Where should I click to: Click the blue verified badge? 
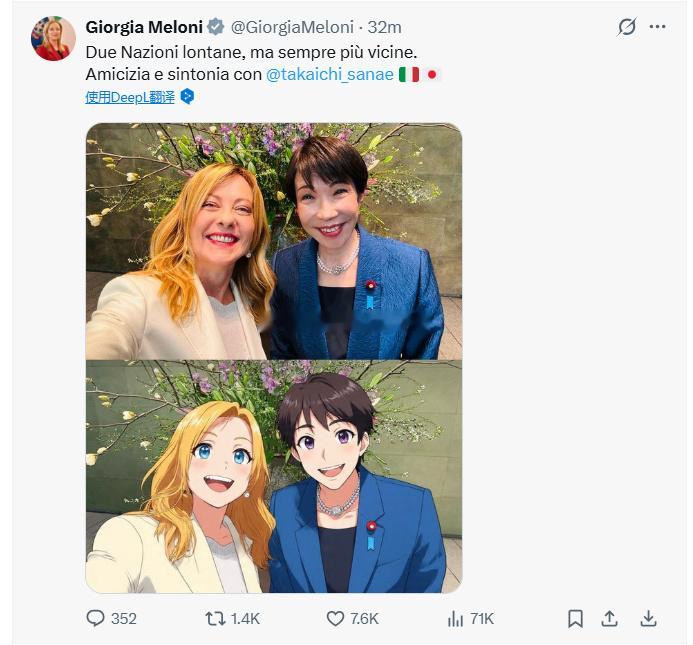click(x=216, y=27)
